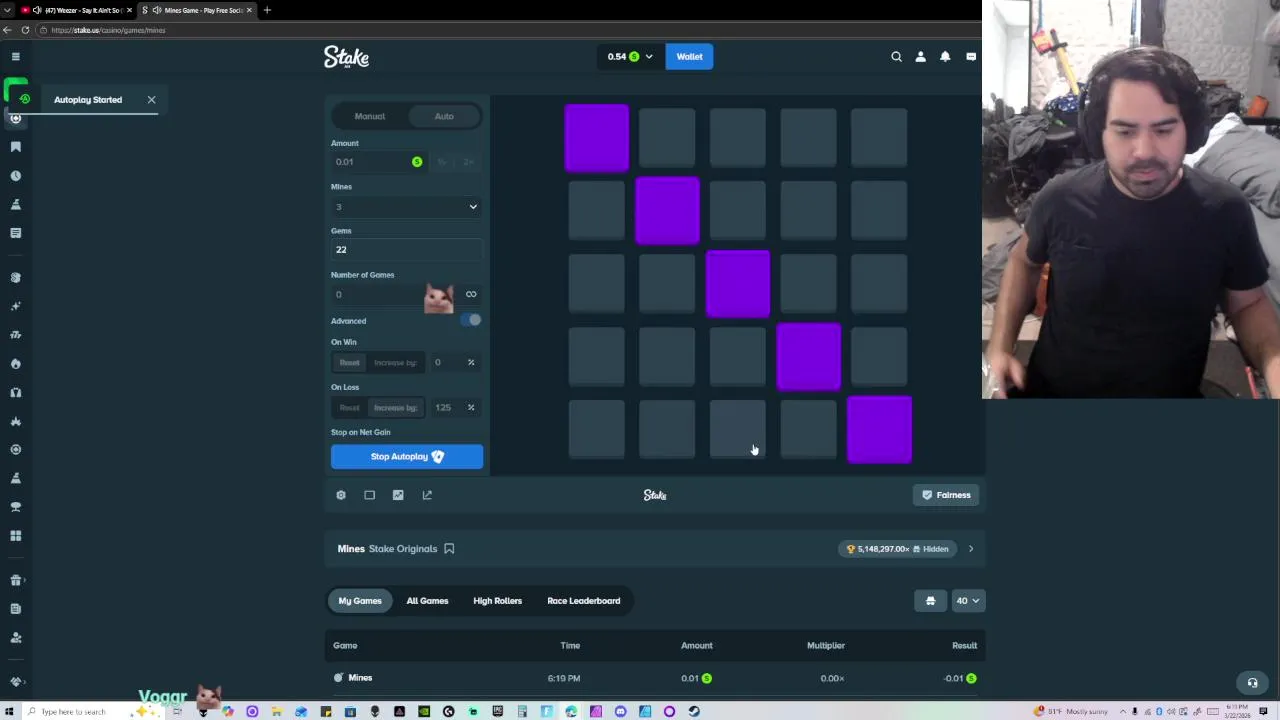Open the browser tab list dropdown arrow
1280x720 pixels.
tap(7, 10)
